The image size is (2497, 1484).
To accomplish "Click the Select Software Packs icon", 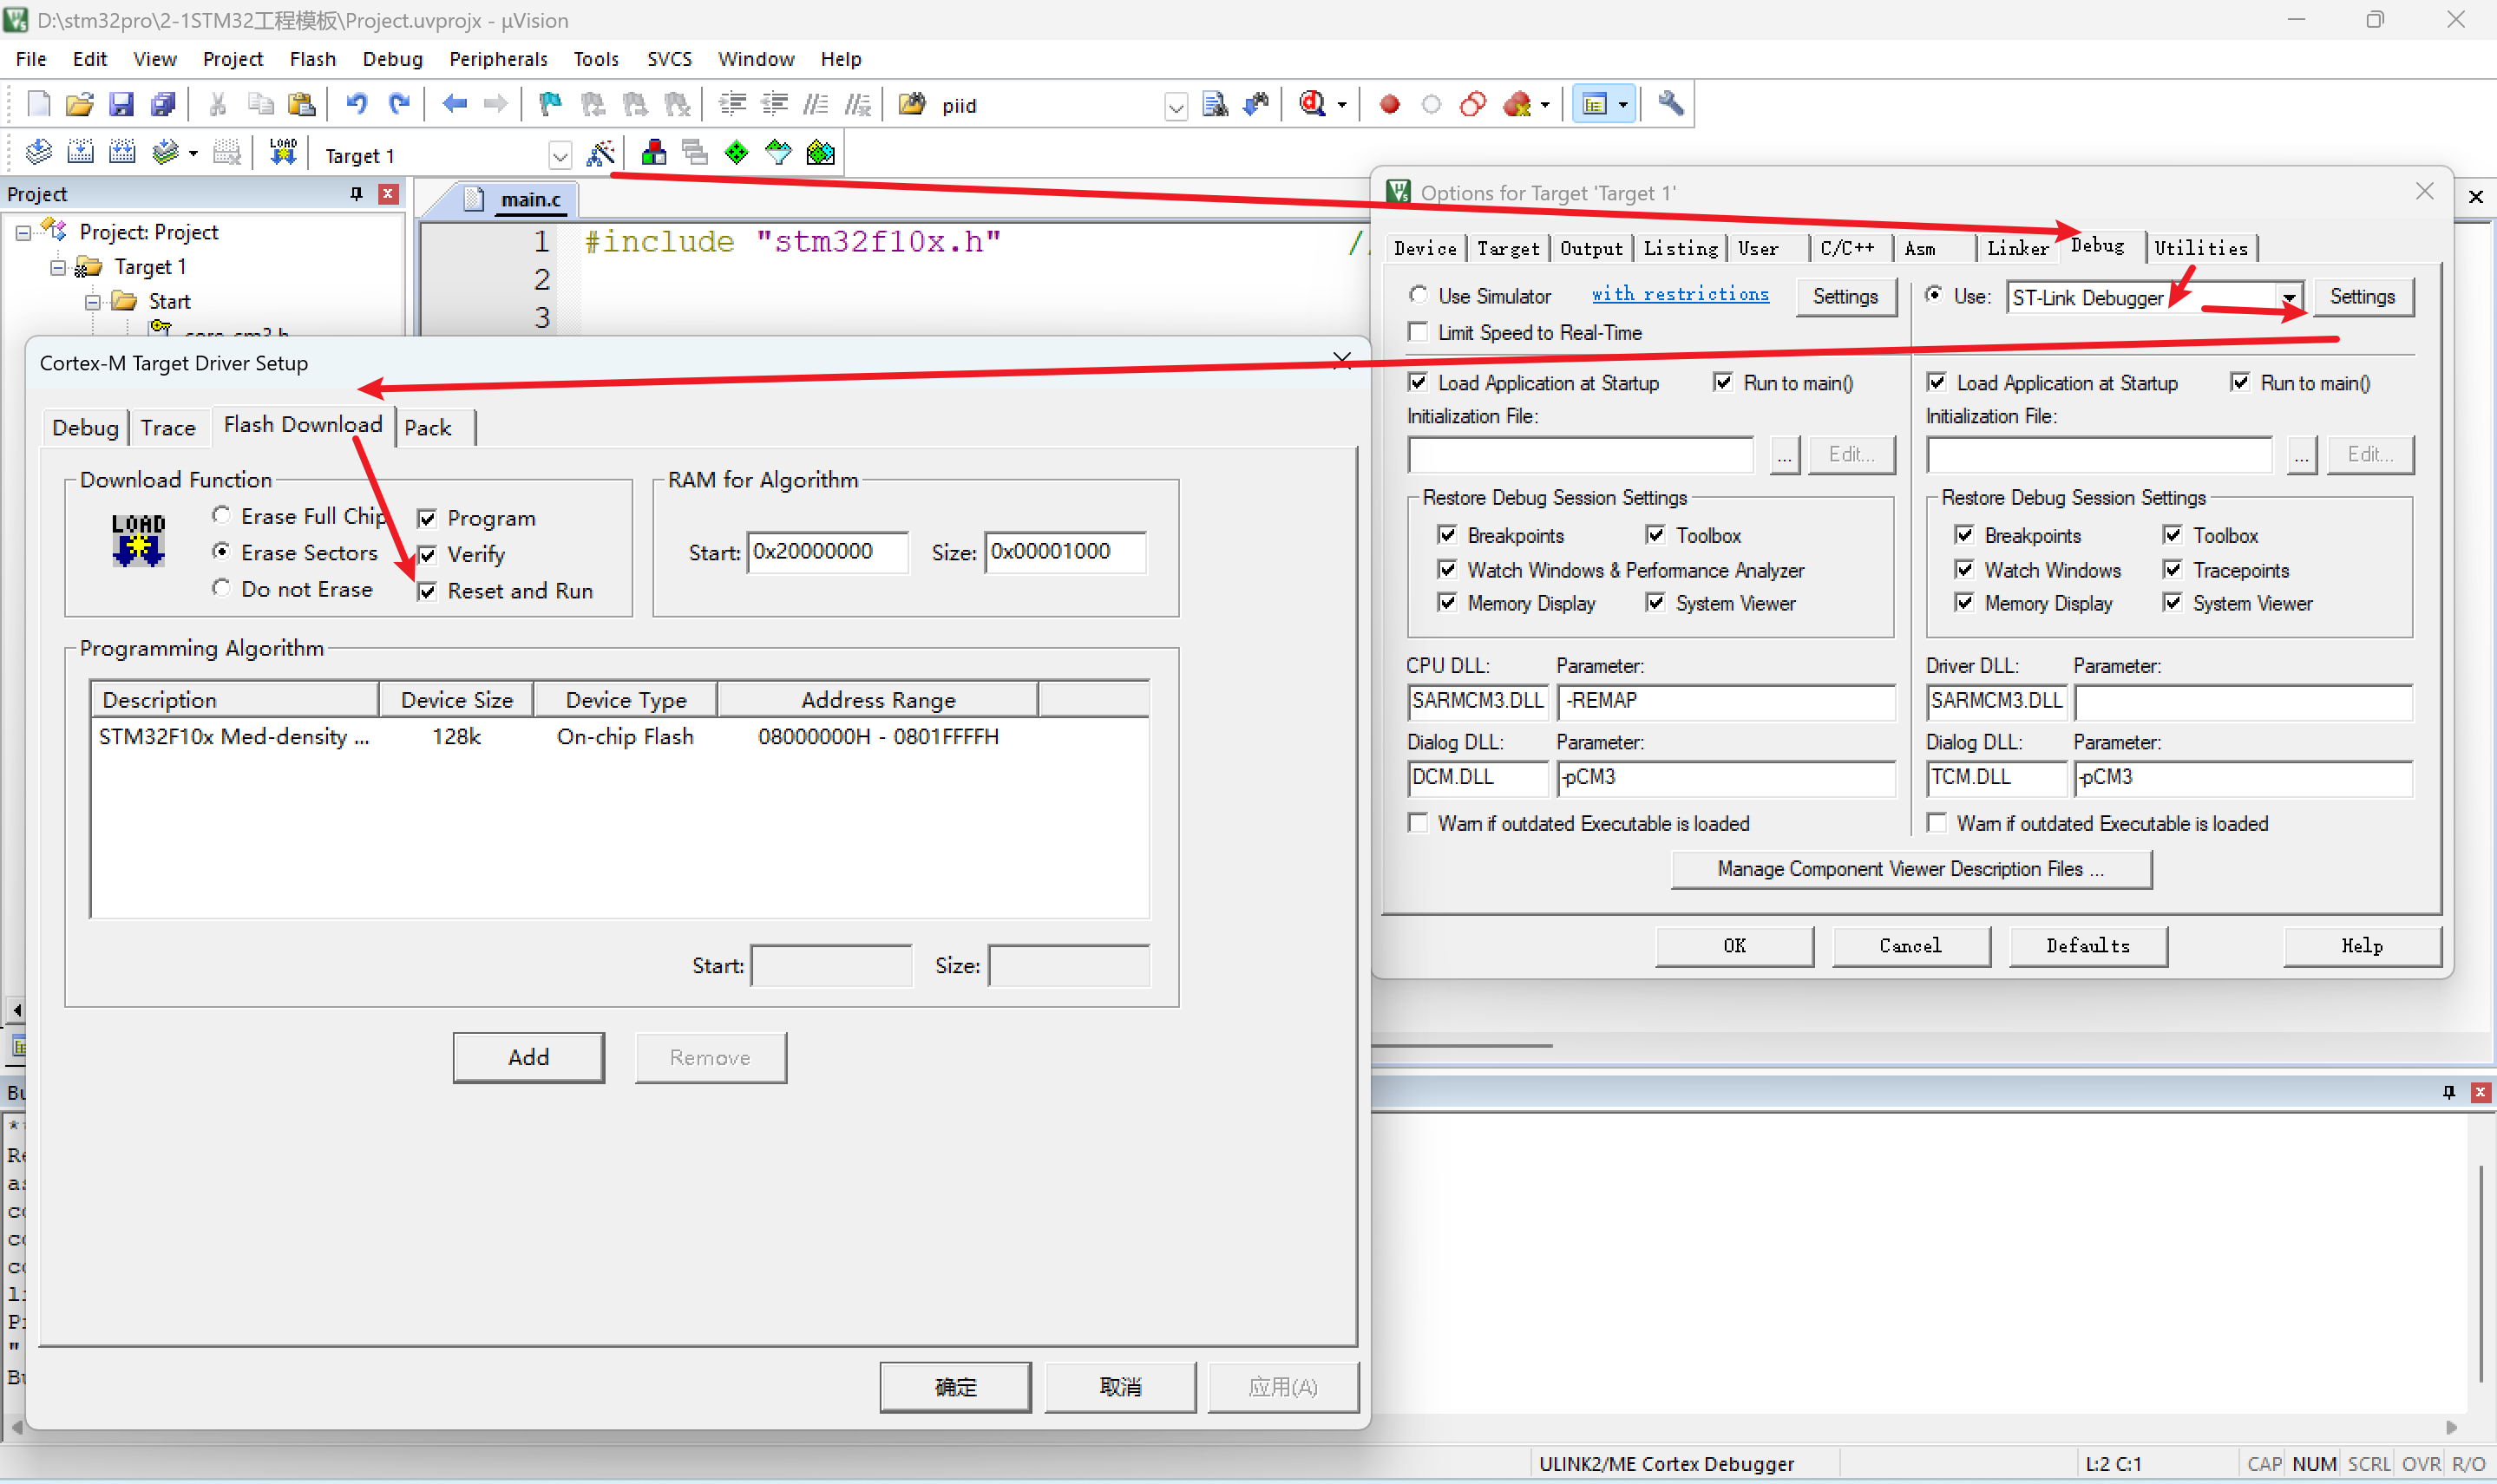I will pos(778,153).
